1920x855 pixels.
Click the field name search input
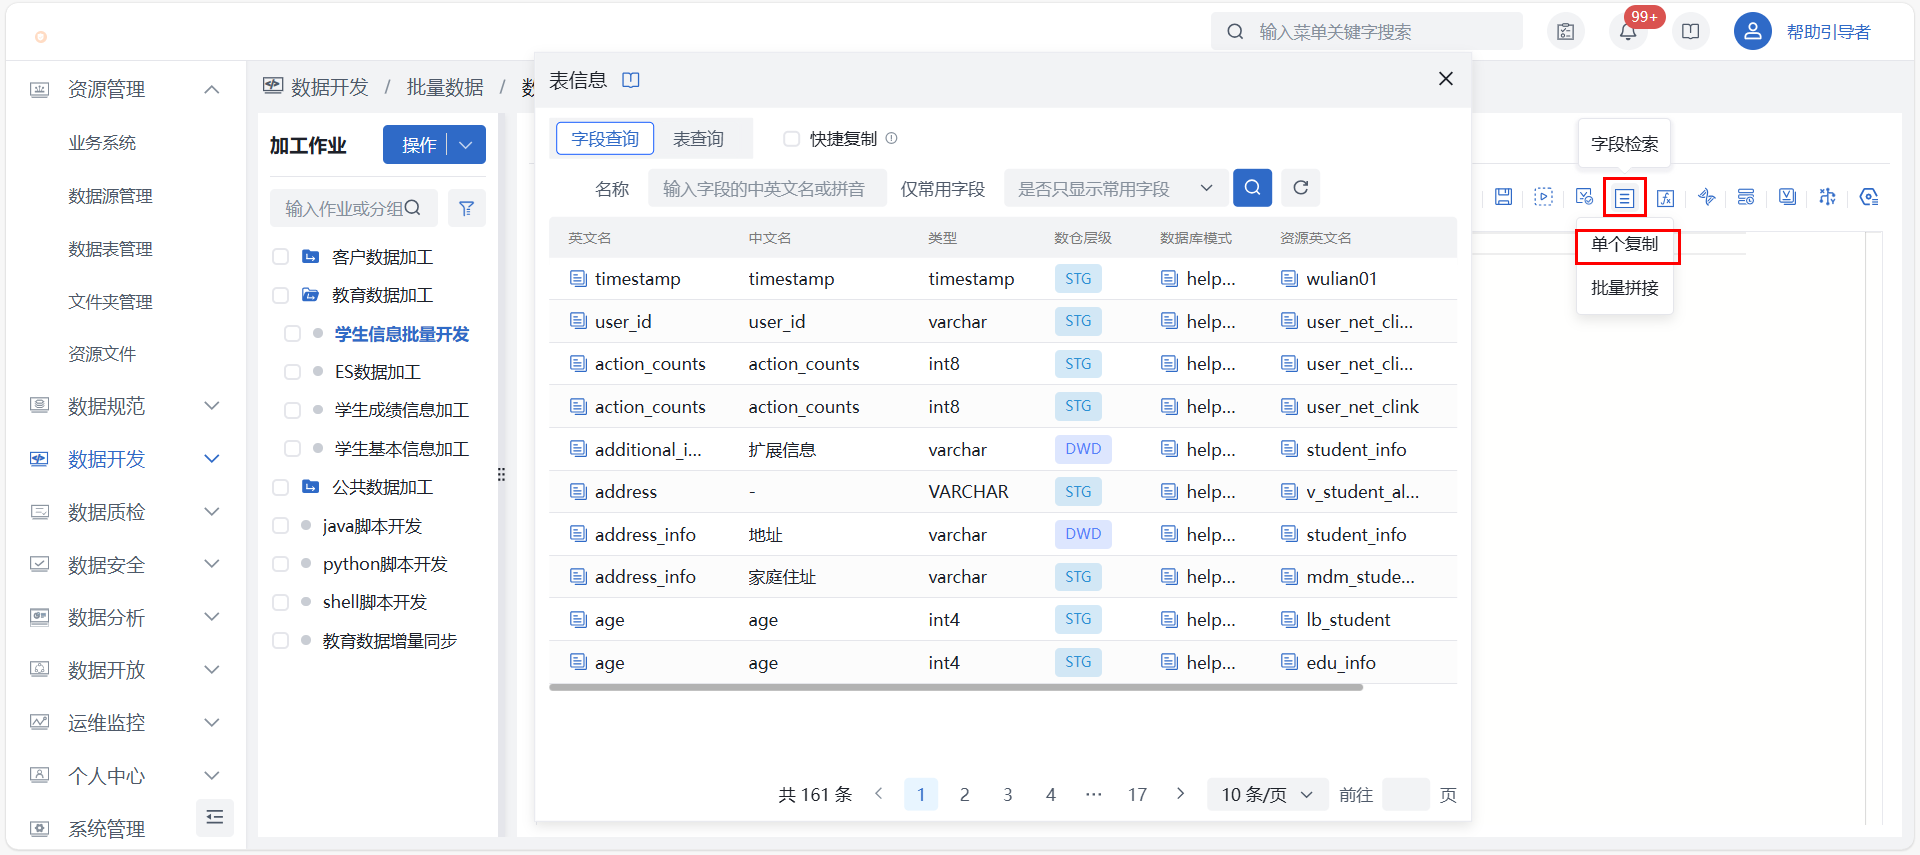click(767, 188)
